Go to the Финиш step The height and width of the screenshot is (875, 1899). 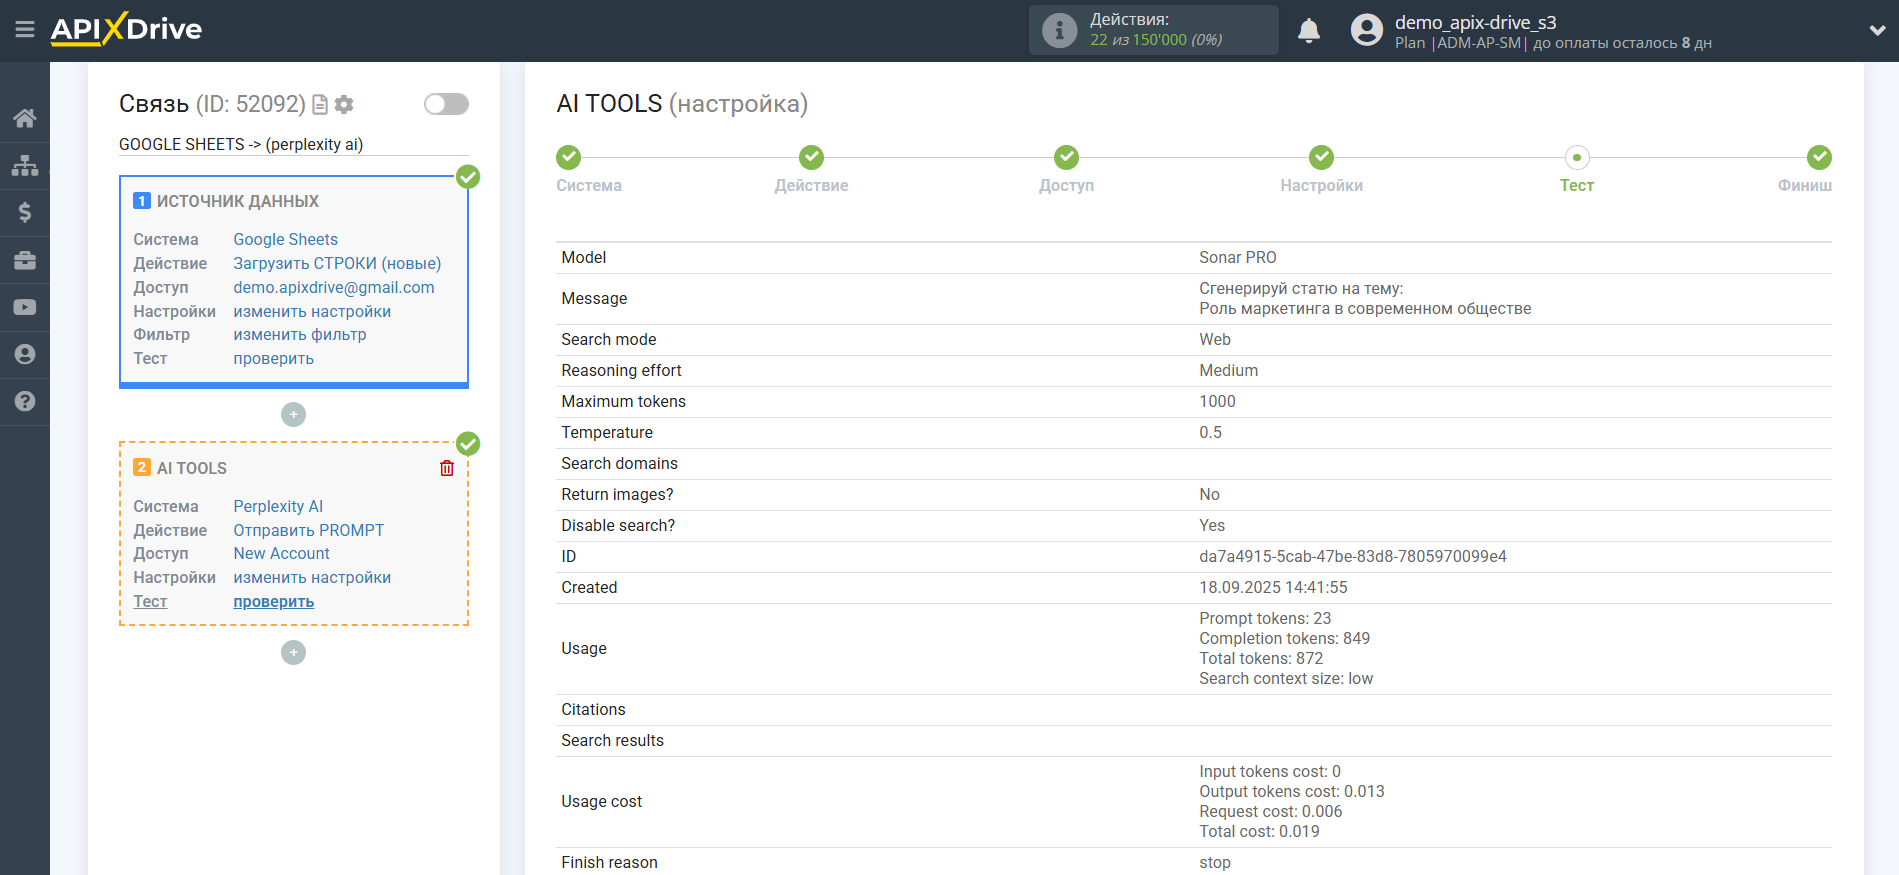click(1818, 158)
